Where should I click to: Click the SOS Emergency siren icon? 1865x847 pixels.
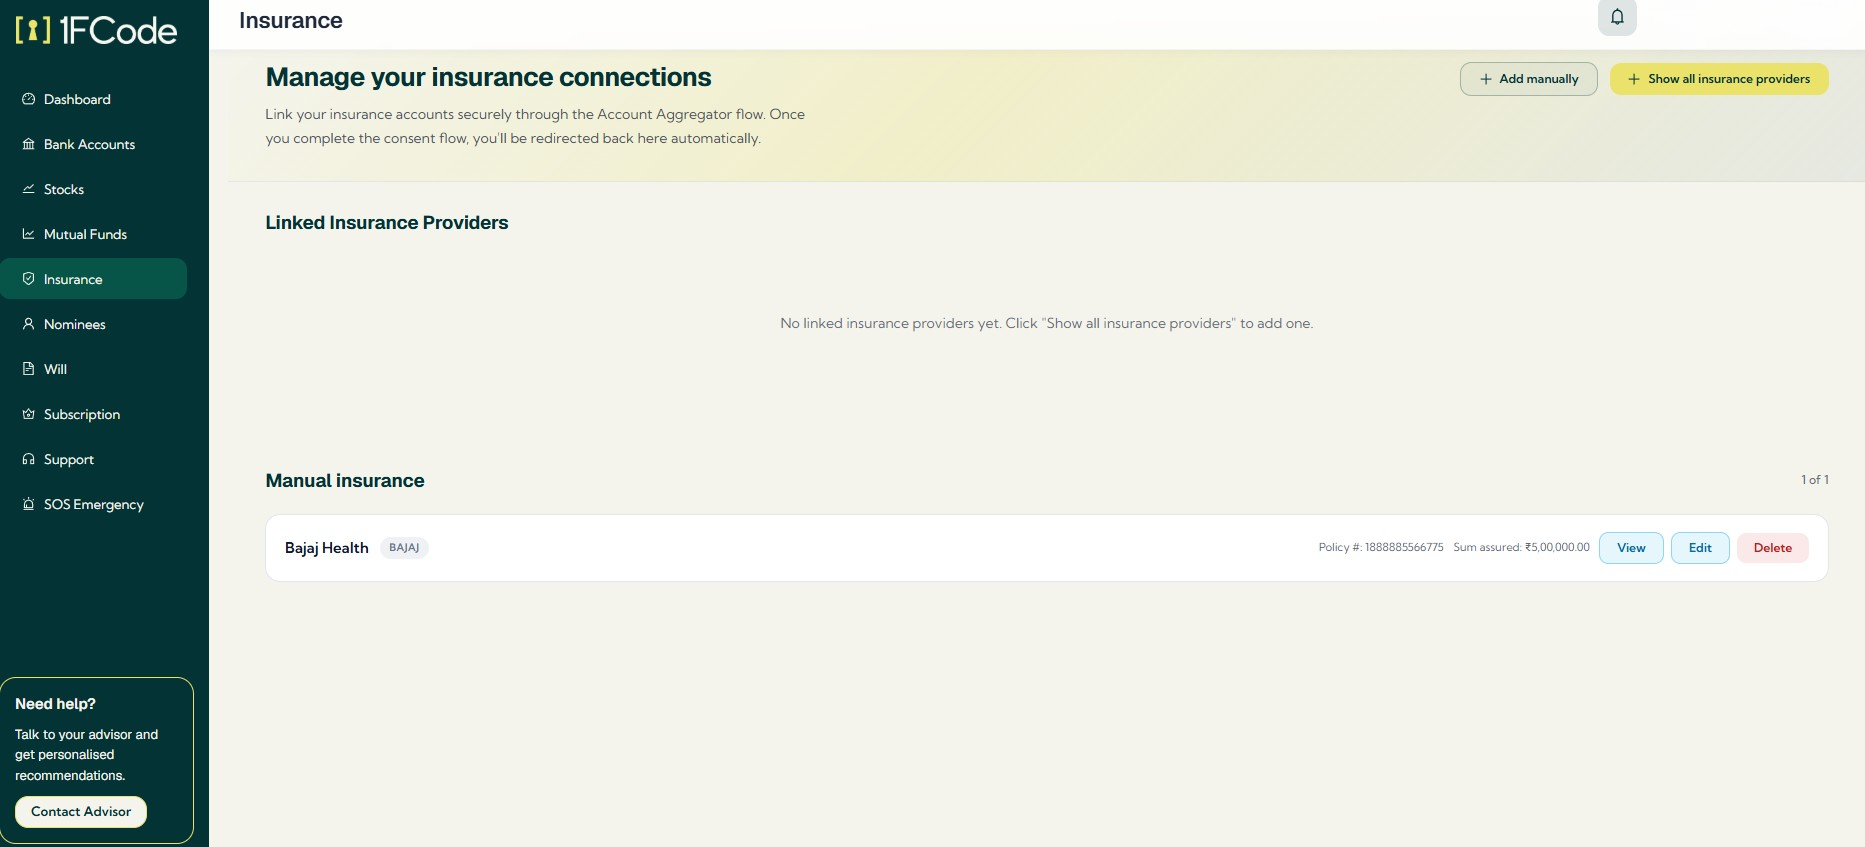point(28,504)
